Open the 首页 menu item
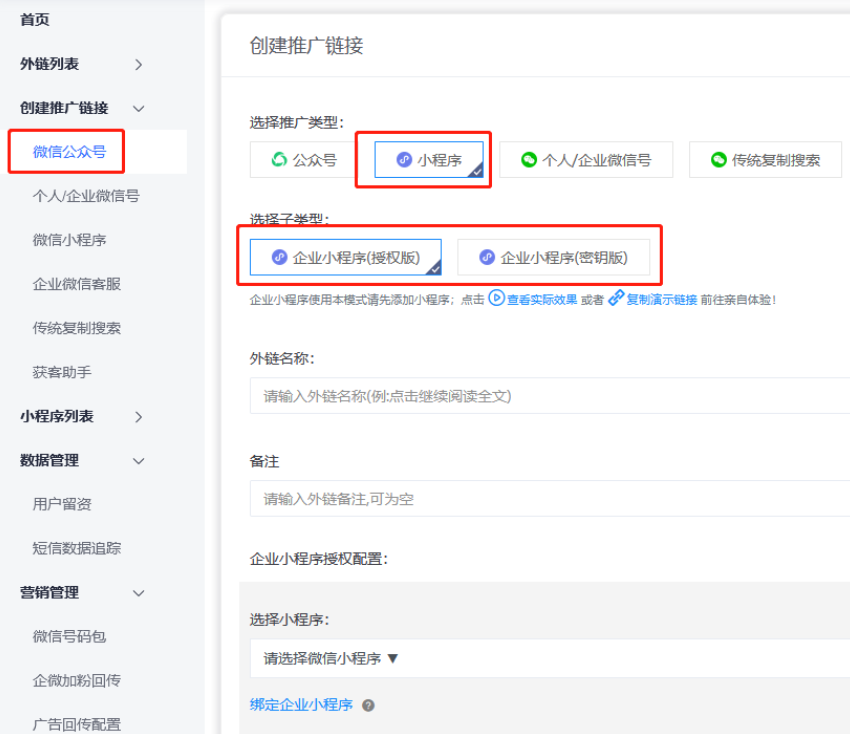 (x=35, y=20)
